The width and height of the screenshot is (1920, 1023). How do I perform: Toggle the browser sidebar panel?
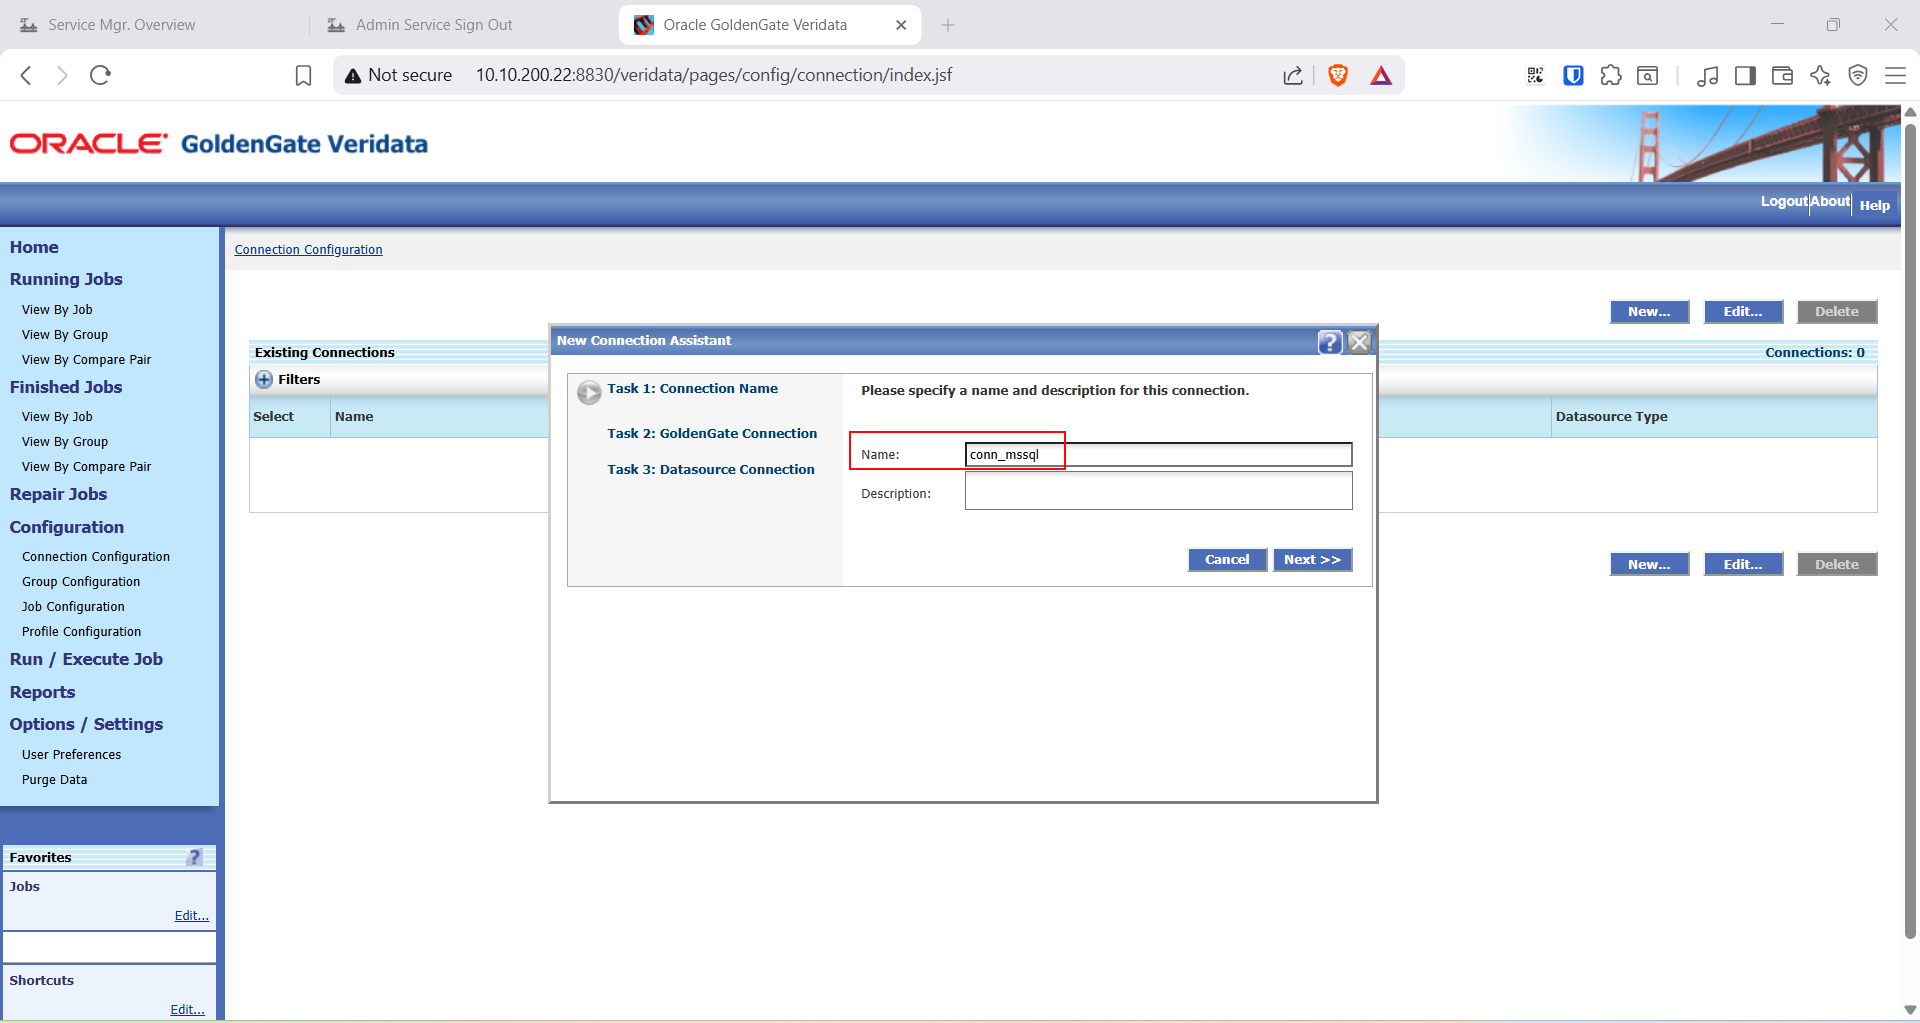tap(1745, 75)
